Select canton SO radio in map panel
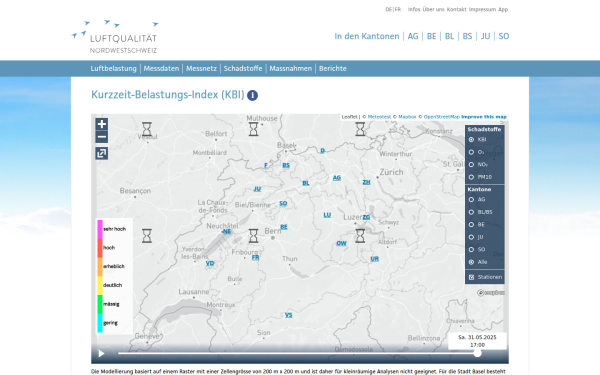 pyautogui.click(x=471, y=249)
